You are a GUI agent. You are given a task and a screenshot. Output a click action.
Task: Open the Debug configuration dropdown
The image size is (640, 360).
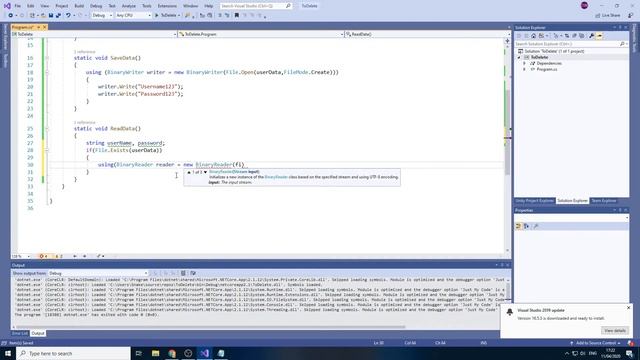coord(102,16)
